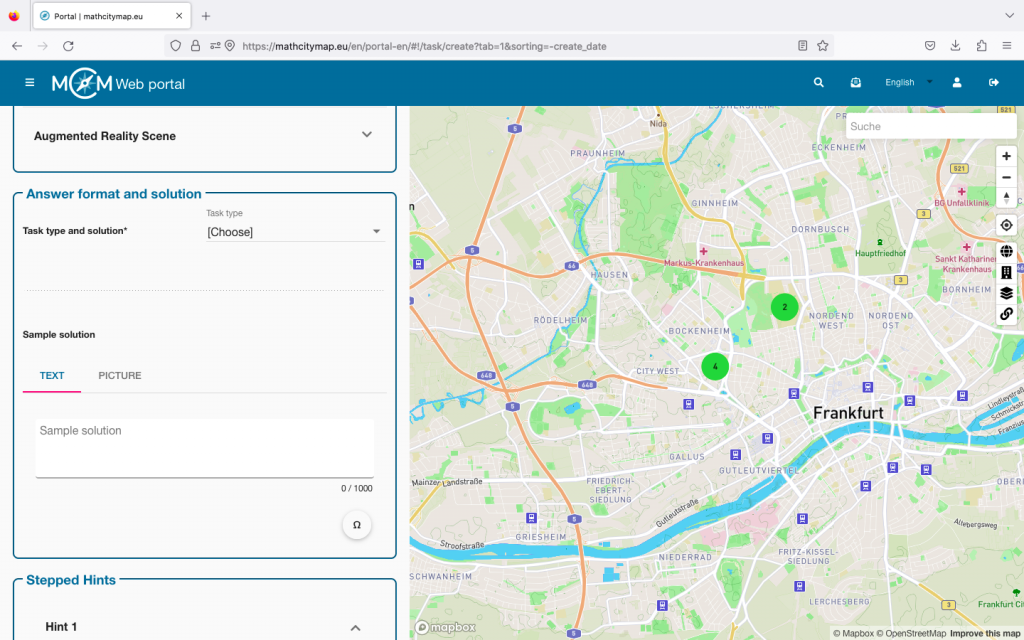1024x640 pixels.
Task: Click the Suche map search field
Action: [x=930, y=126]
